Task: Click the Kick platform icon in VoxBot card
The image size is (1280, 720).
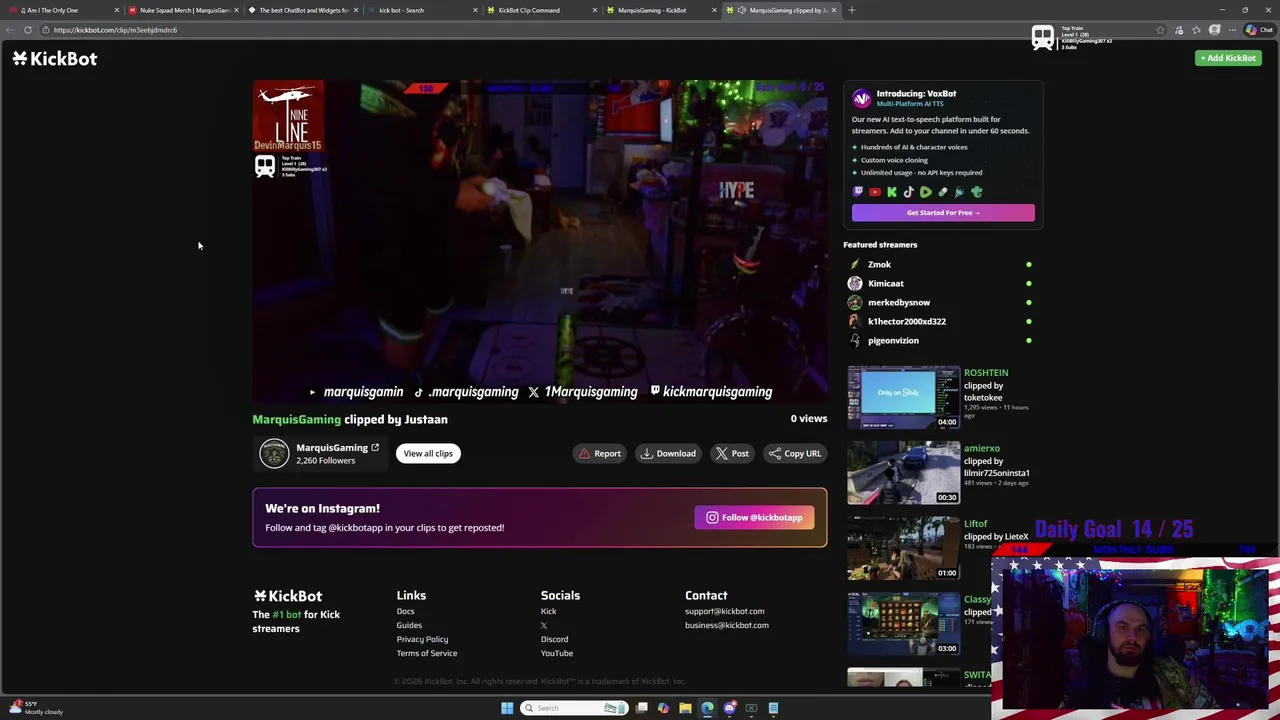Action: coord(892,192)
